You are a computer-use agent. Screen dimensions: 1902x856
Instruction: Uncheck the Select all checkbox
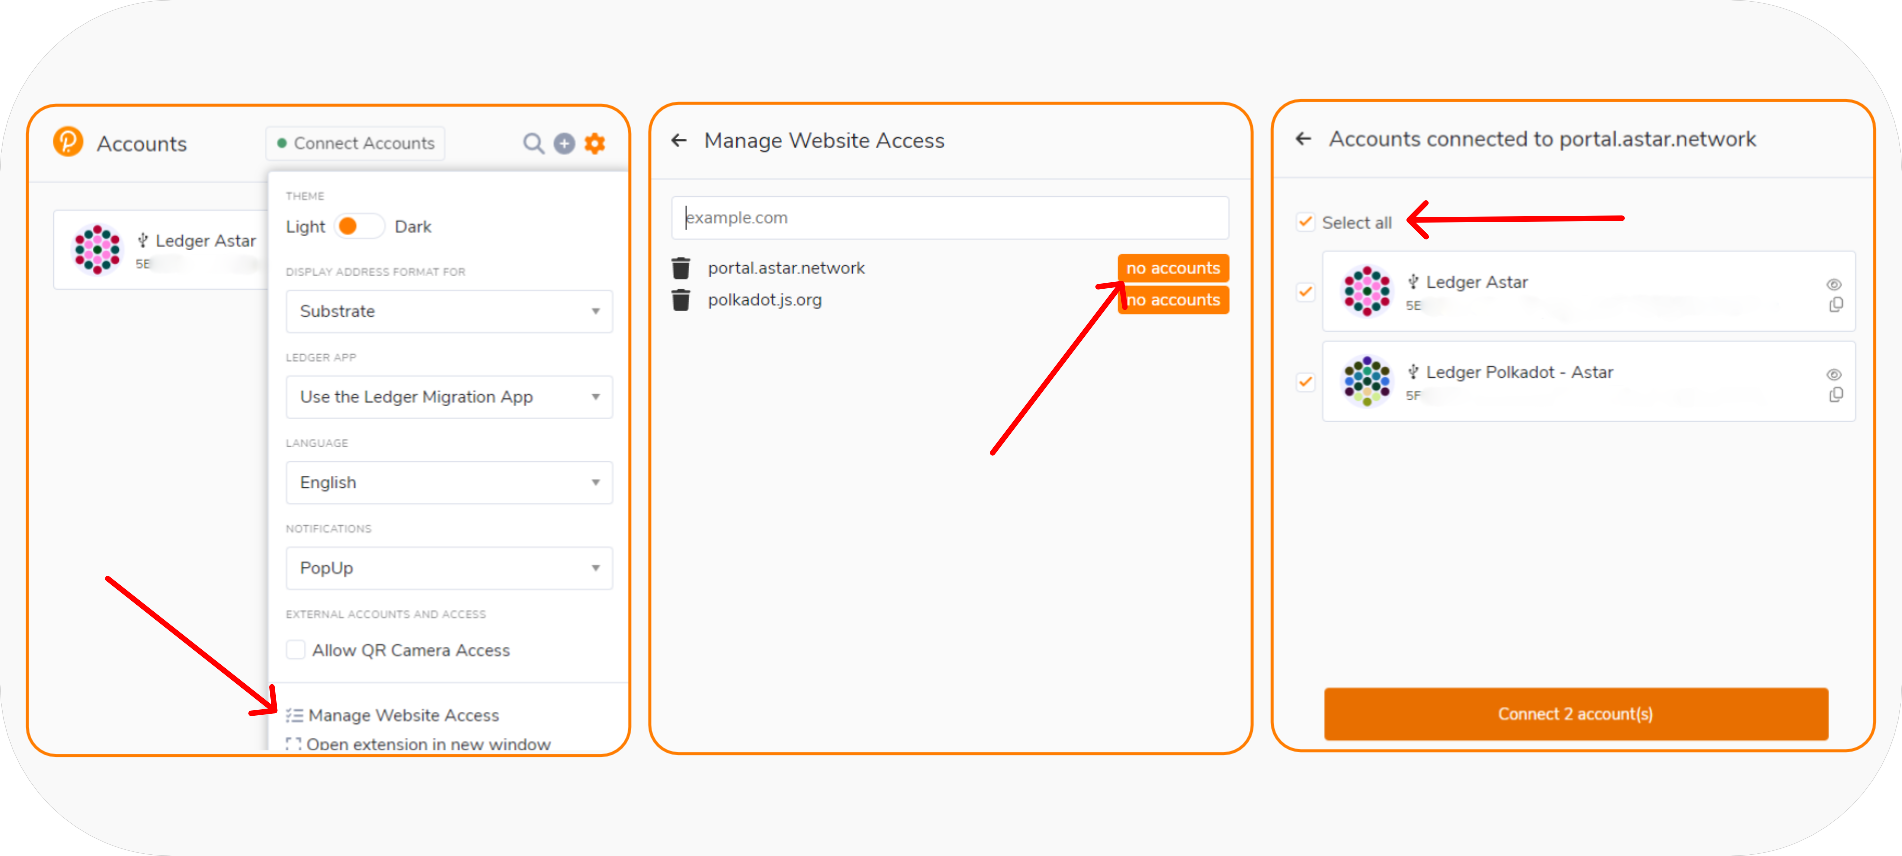point(1305,222)
